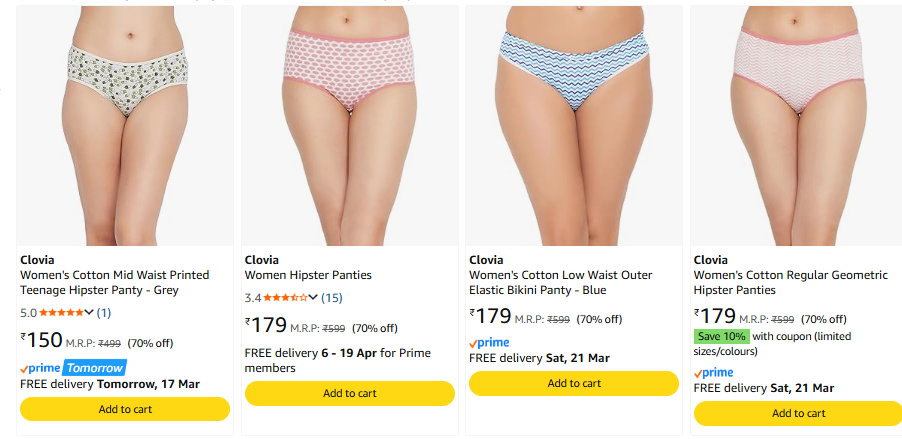The image size is (902, 439).
Task: Click the Prime logo on blue bikini panty
Action: pos(489,343)
